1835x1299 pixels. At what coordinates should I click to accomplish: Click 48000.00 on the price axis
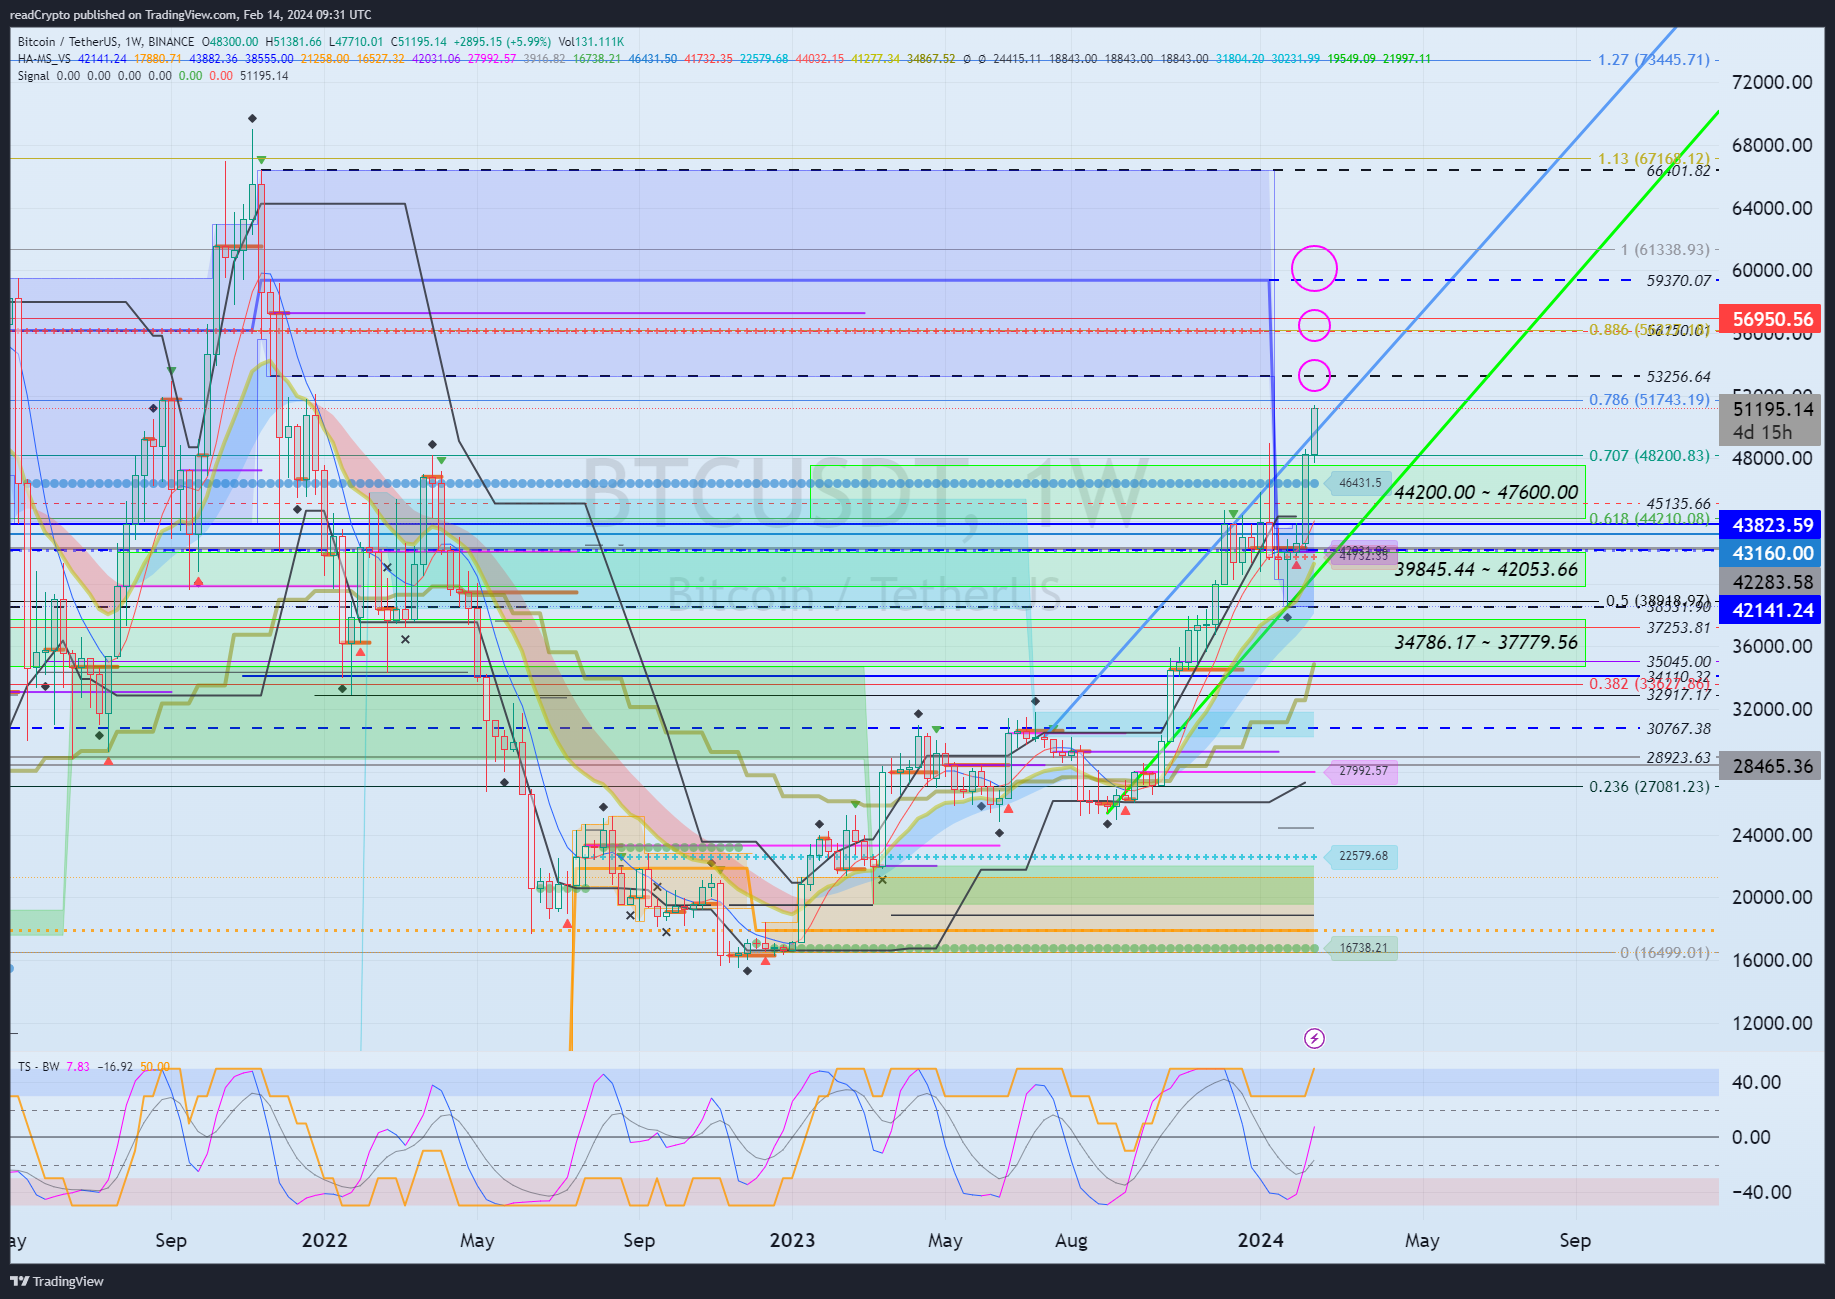click(x=1772, y=458)
